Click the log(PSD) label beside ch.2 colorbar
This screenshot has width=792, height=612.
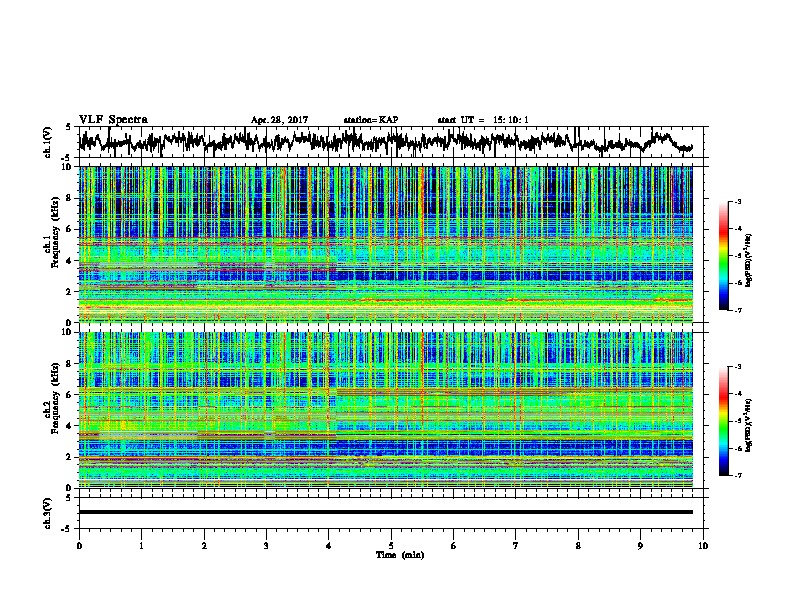click(x=749, y=425)
